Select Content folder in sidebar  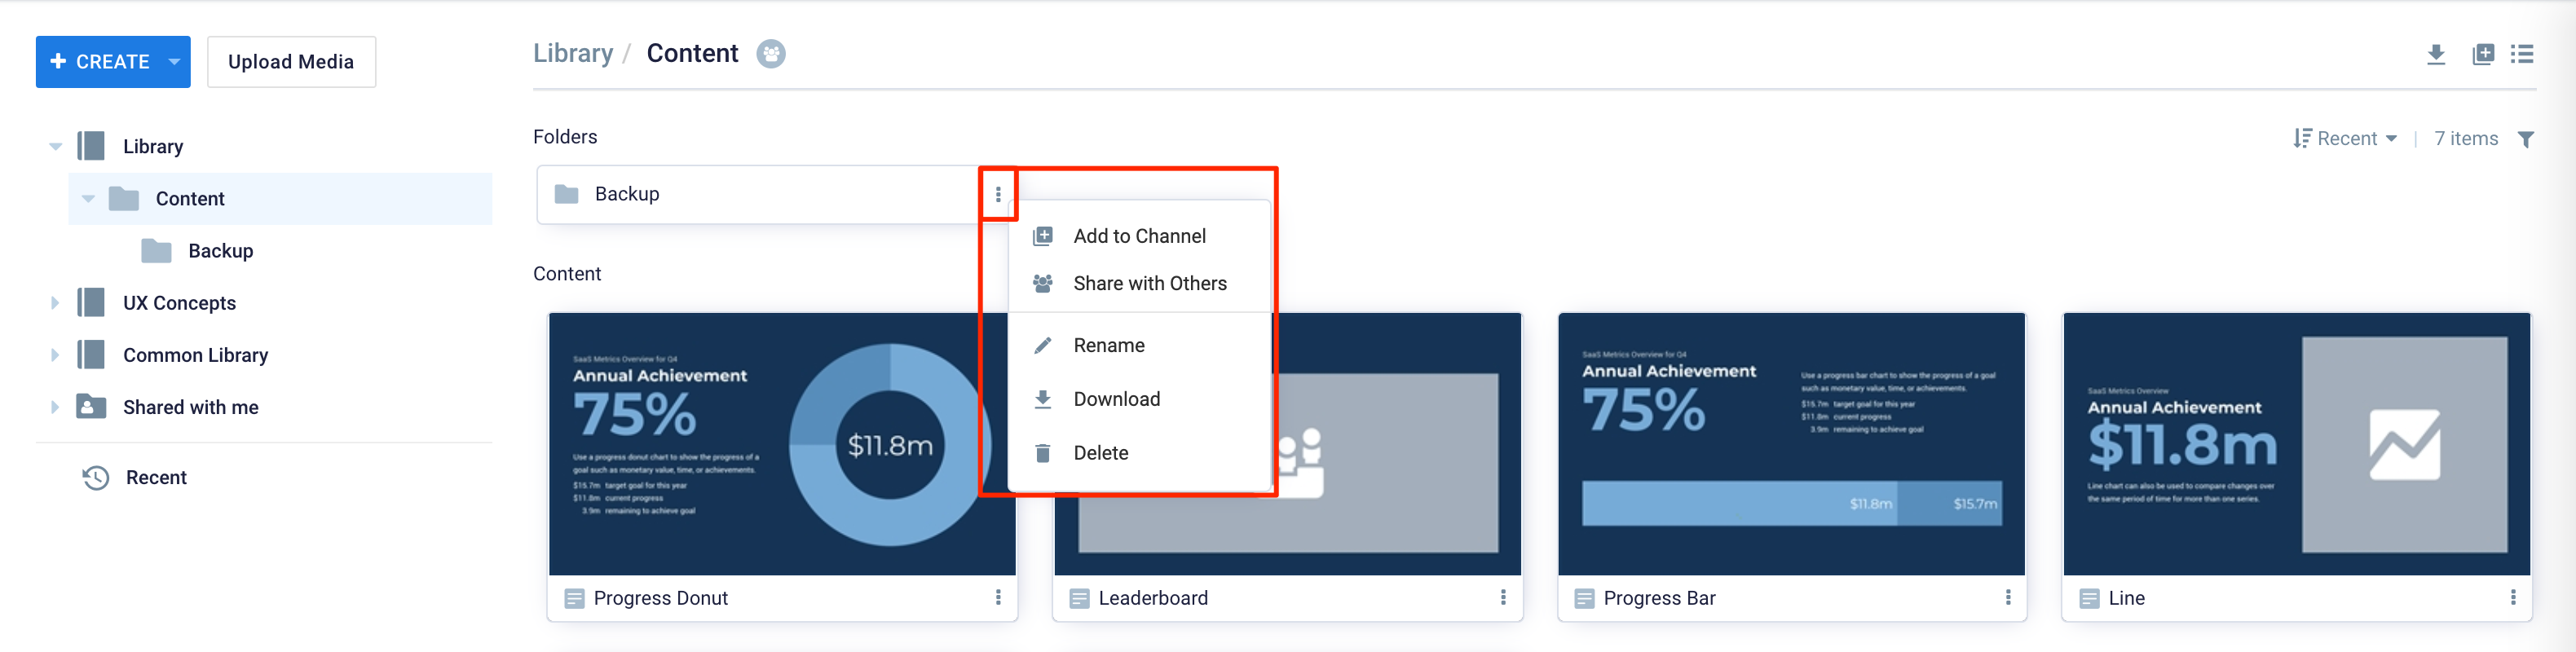pyautogui.click(x=280, y=199)
